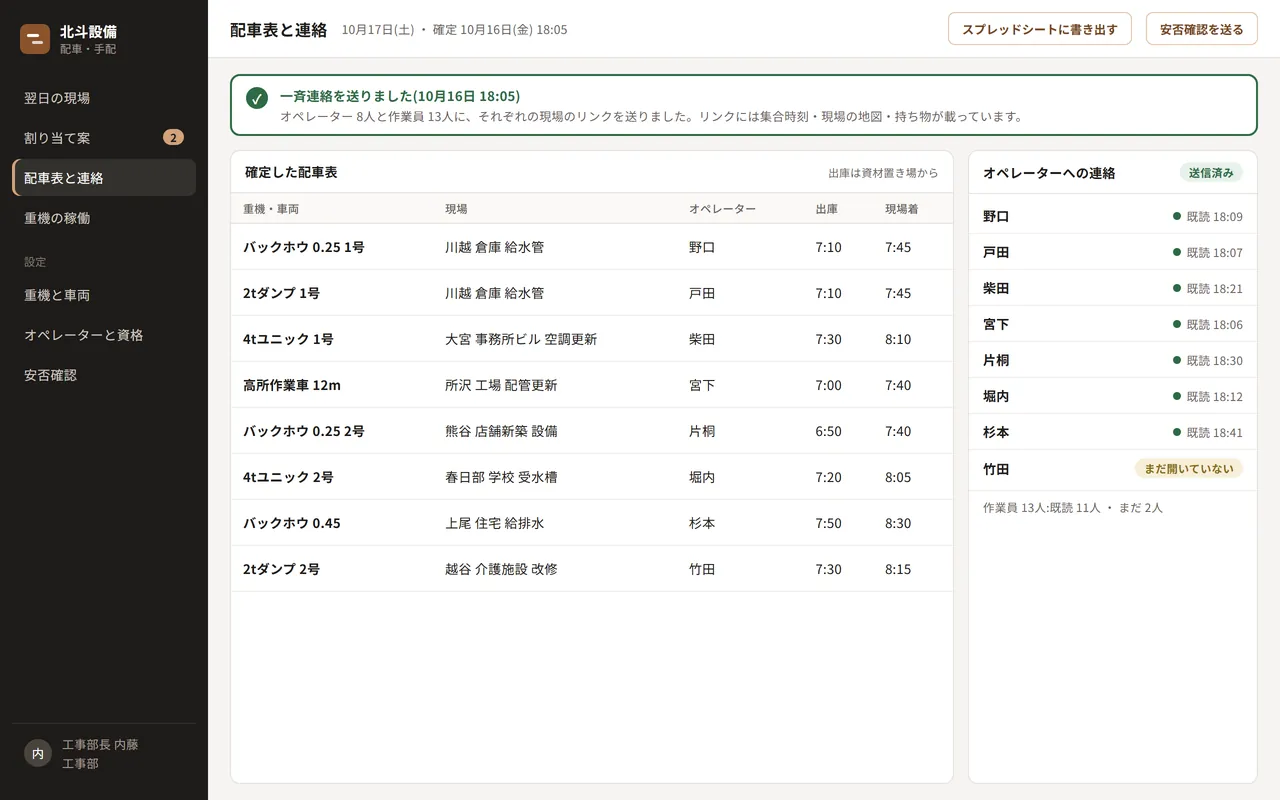Screen dimensions: 1280x800
Task: Open オペレーターと資格 settings
Action: pos(104,335)
